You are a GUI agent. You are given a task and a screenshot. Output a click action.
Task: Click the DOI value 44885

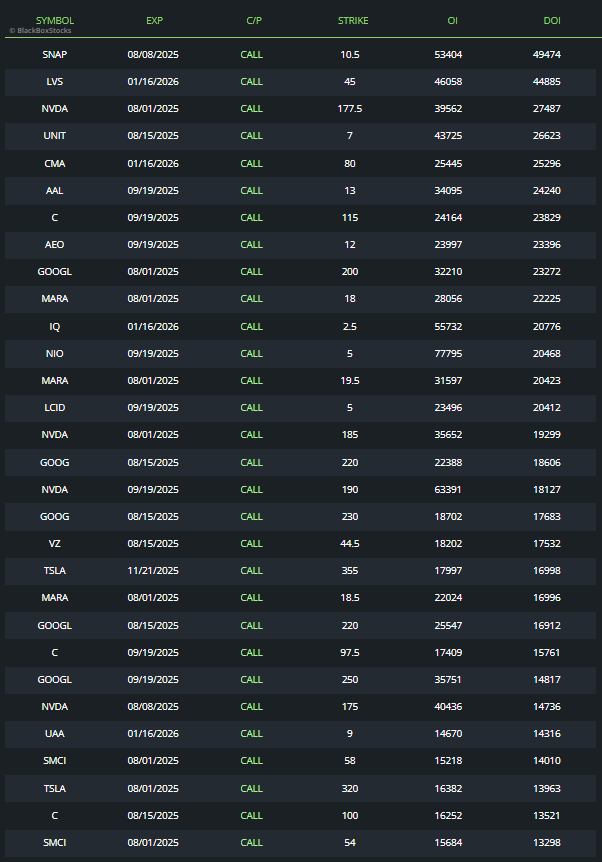pos(546,81)
